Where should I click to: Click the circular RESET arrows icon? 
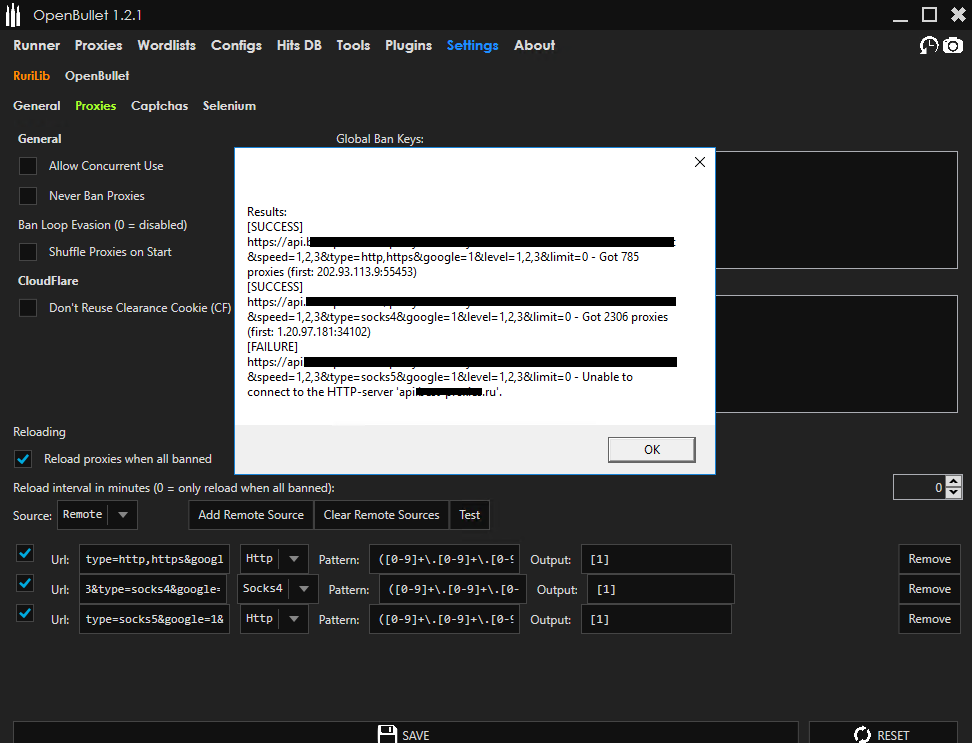tap(861, 734)
